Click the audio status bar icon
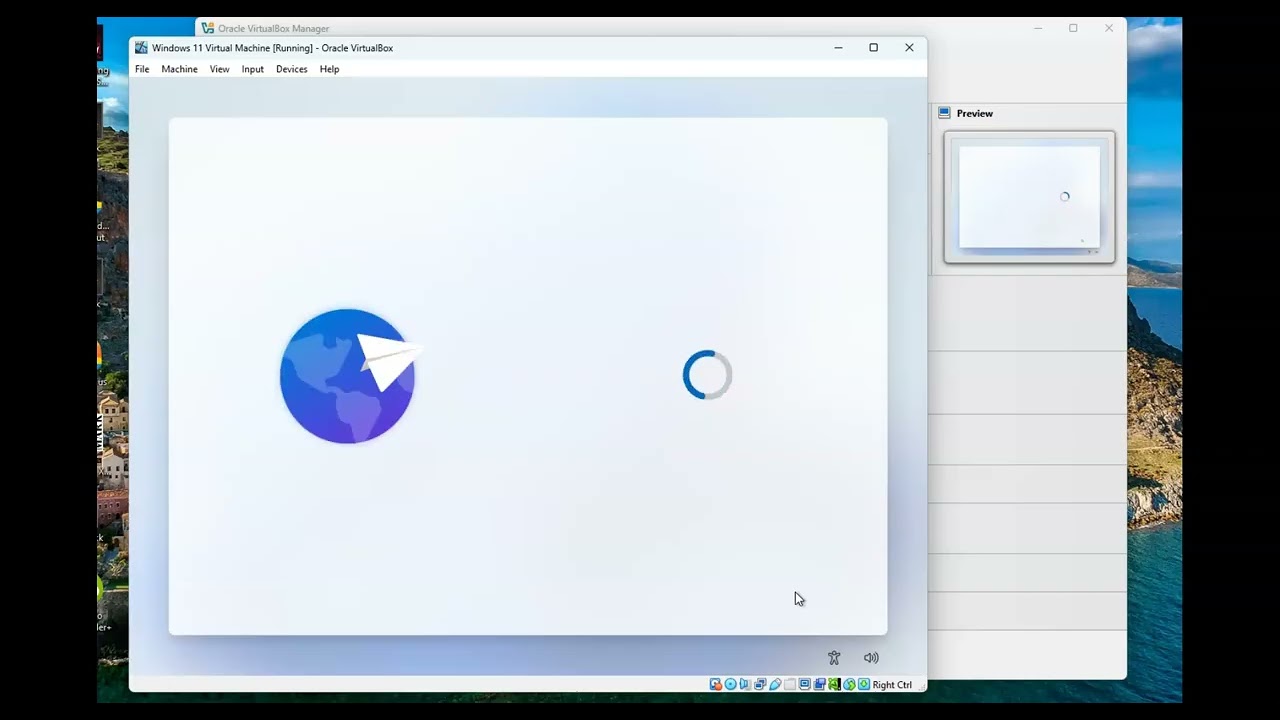Viewport: 1280px width, 720px height. coord(744,685)
